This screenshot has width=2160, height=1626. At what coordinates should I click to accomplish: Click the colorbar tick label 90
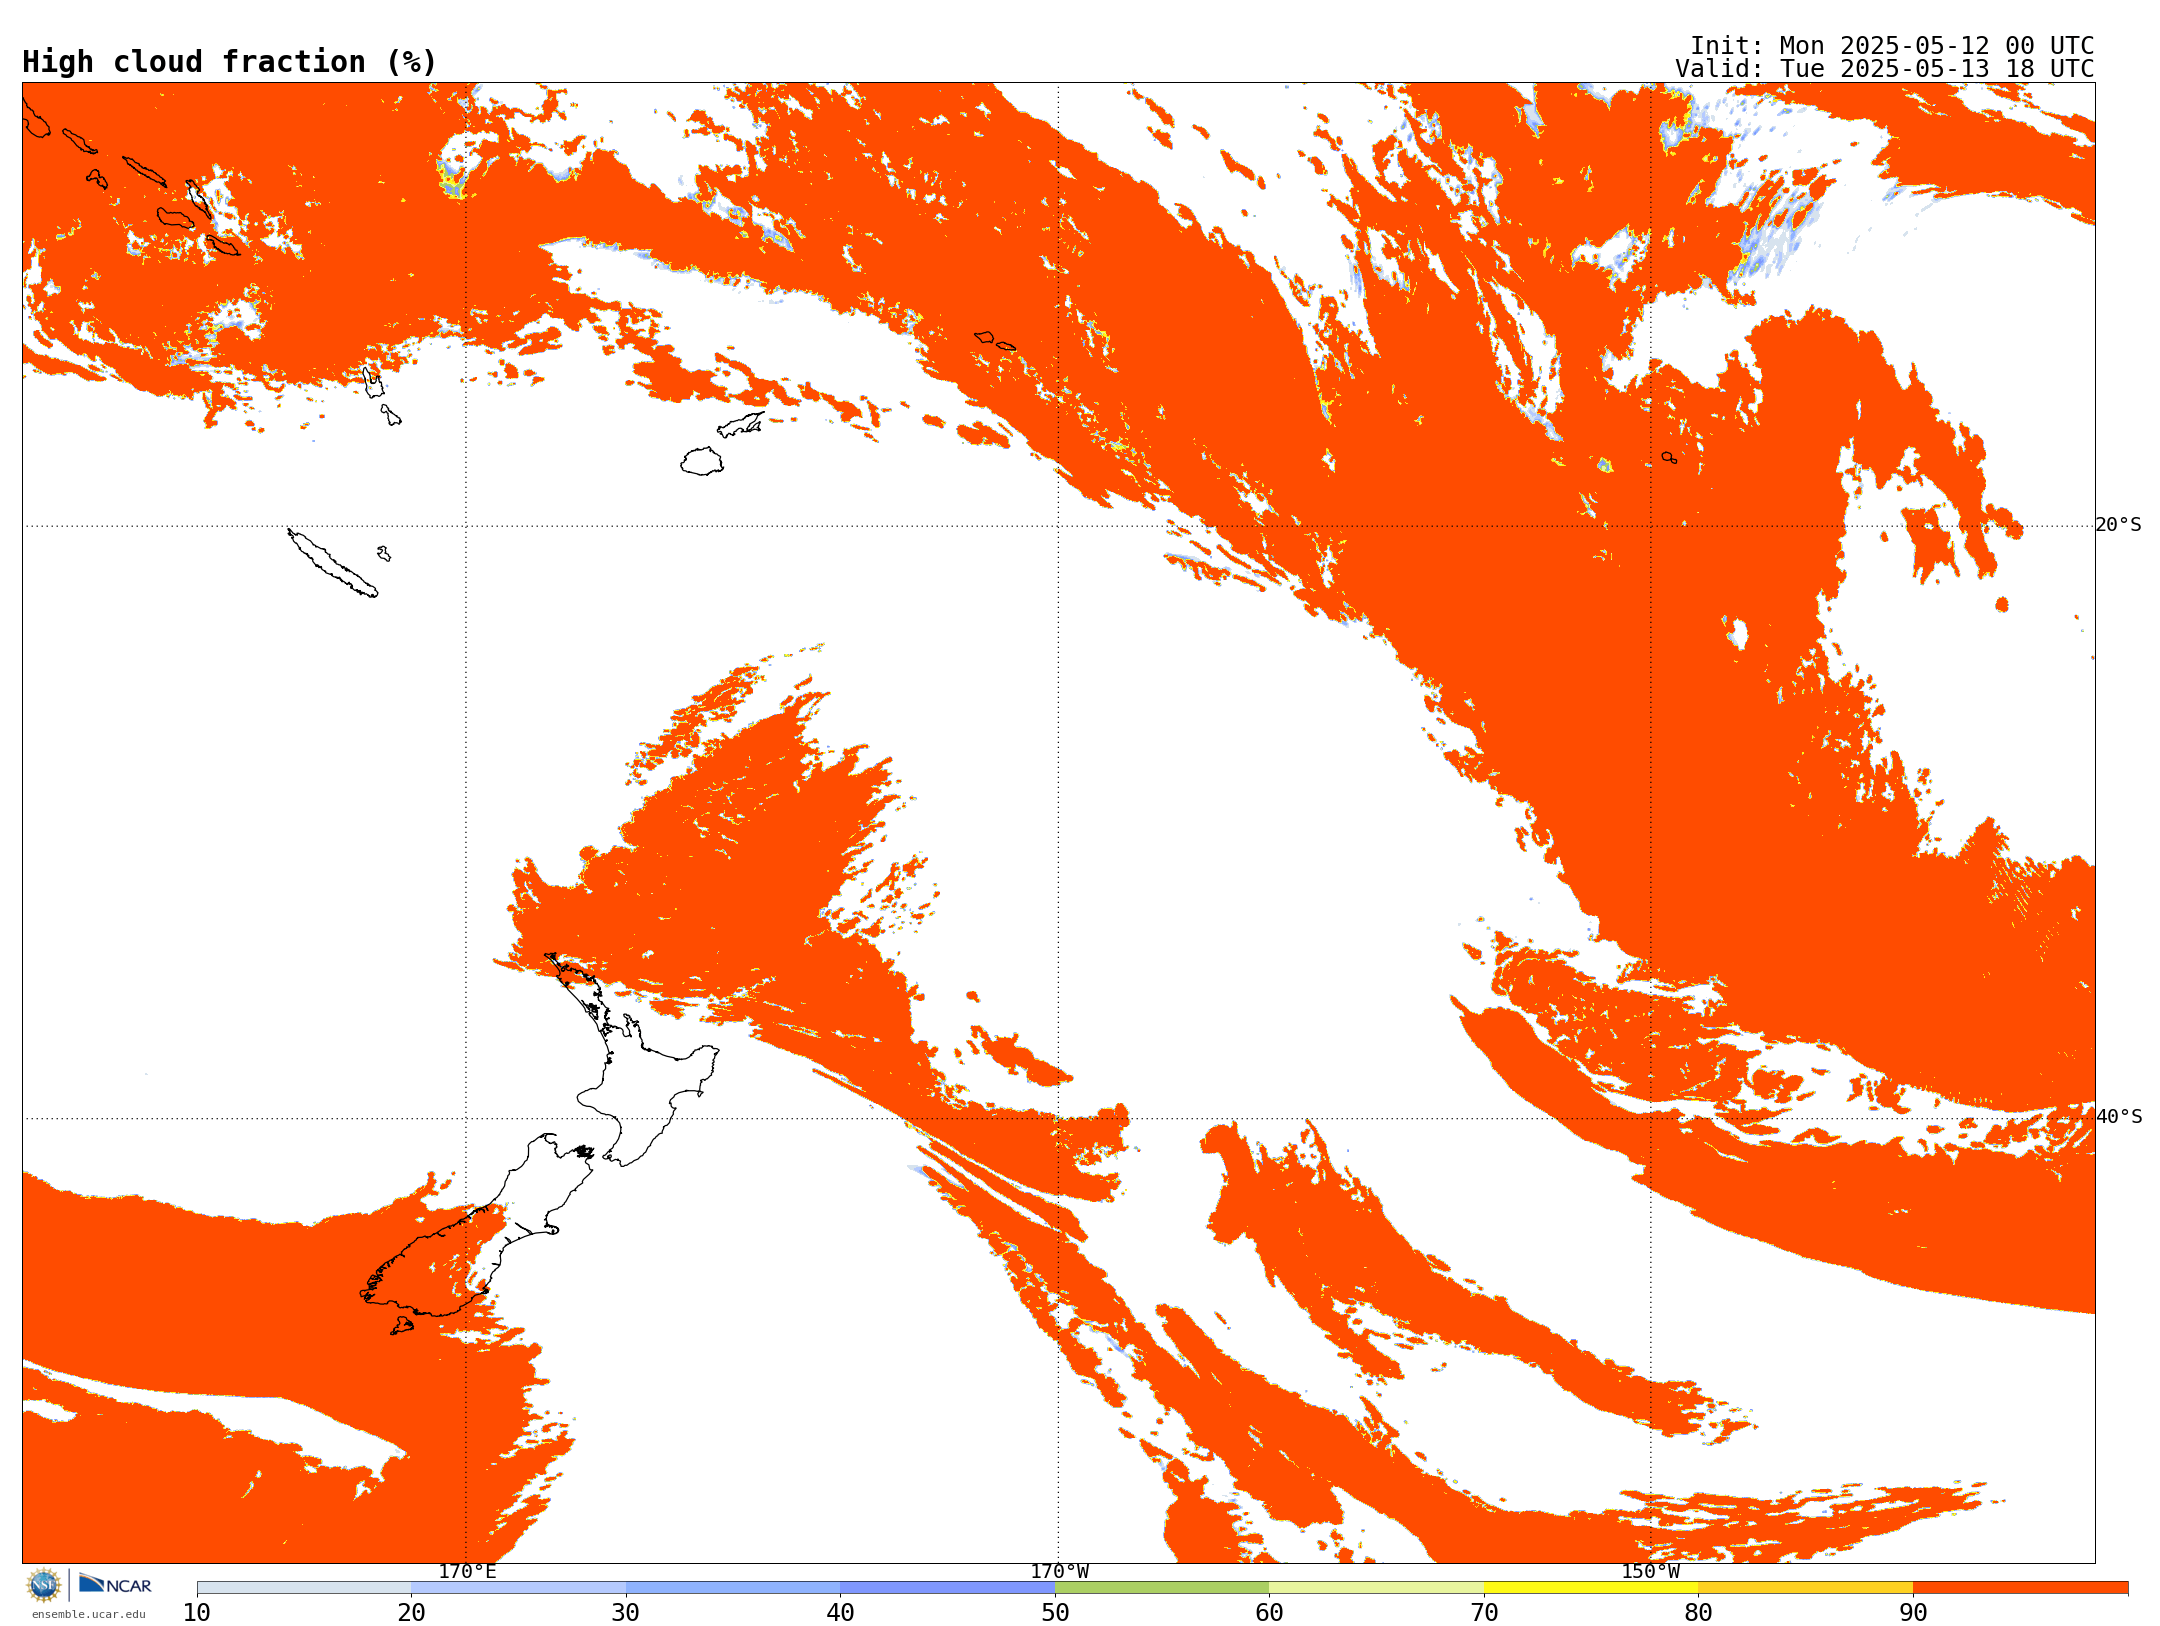(1913, 1613)
